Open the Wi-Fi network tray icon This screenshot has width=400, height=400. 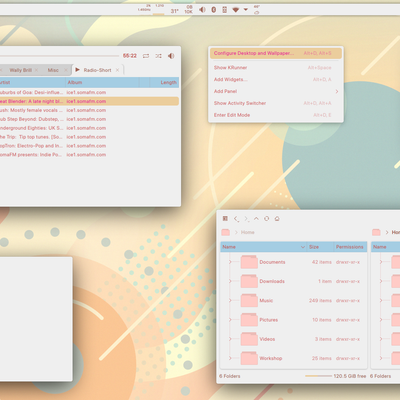coord(236,10)
